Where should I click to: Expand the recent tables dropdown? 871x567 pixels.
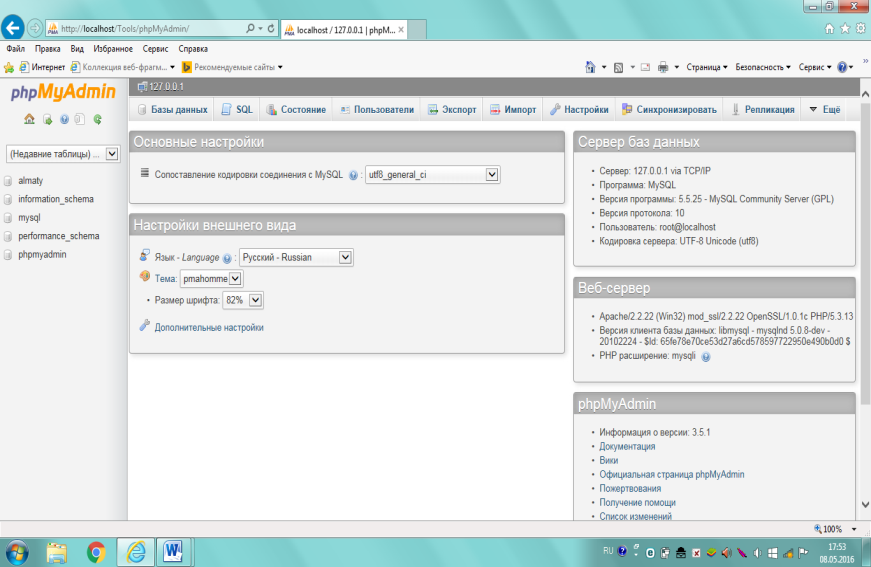click(63, 154)
